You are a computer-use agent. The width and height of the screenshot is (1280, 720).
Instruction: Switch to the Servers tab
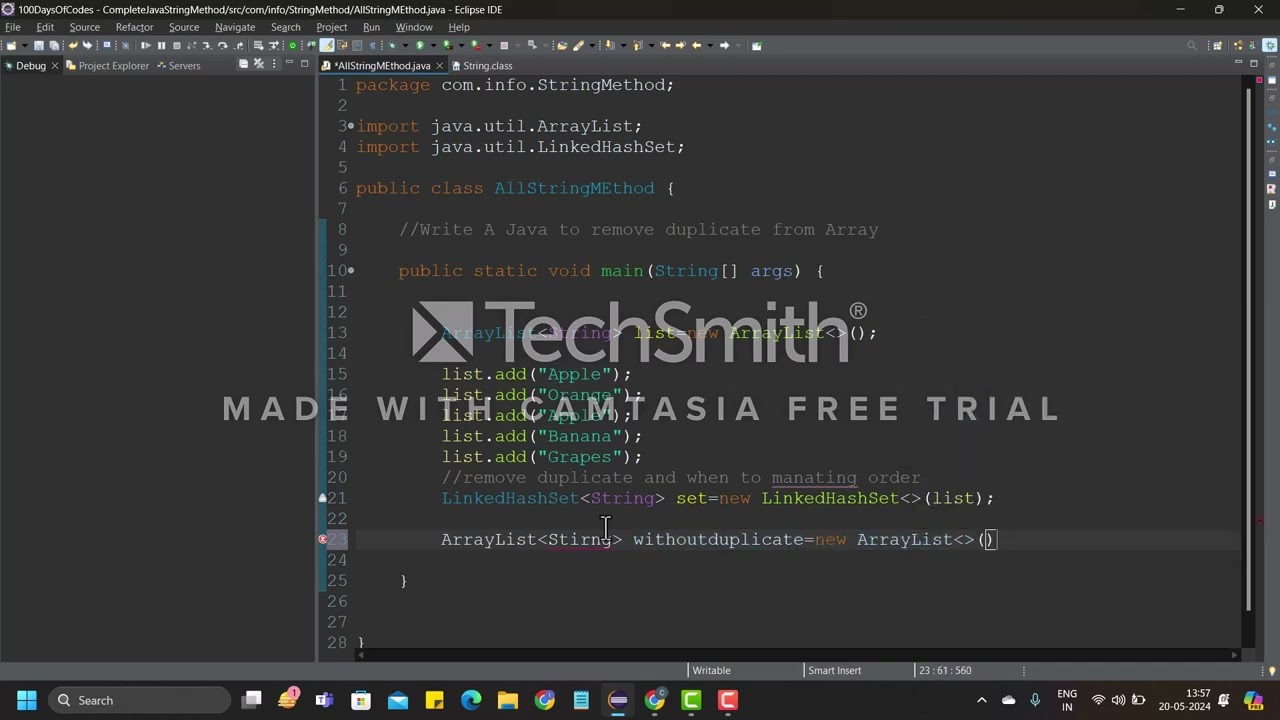pos(178,65)
